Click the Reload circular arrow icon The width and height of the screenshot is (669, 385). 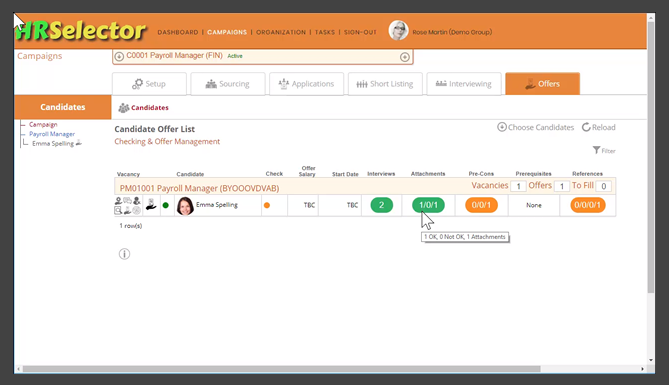[x=586, y=127]
